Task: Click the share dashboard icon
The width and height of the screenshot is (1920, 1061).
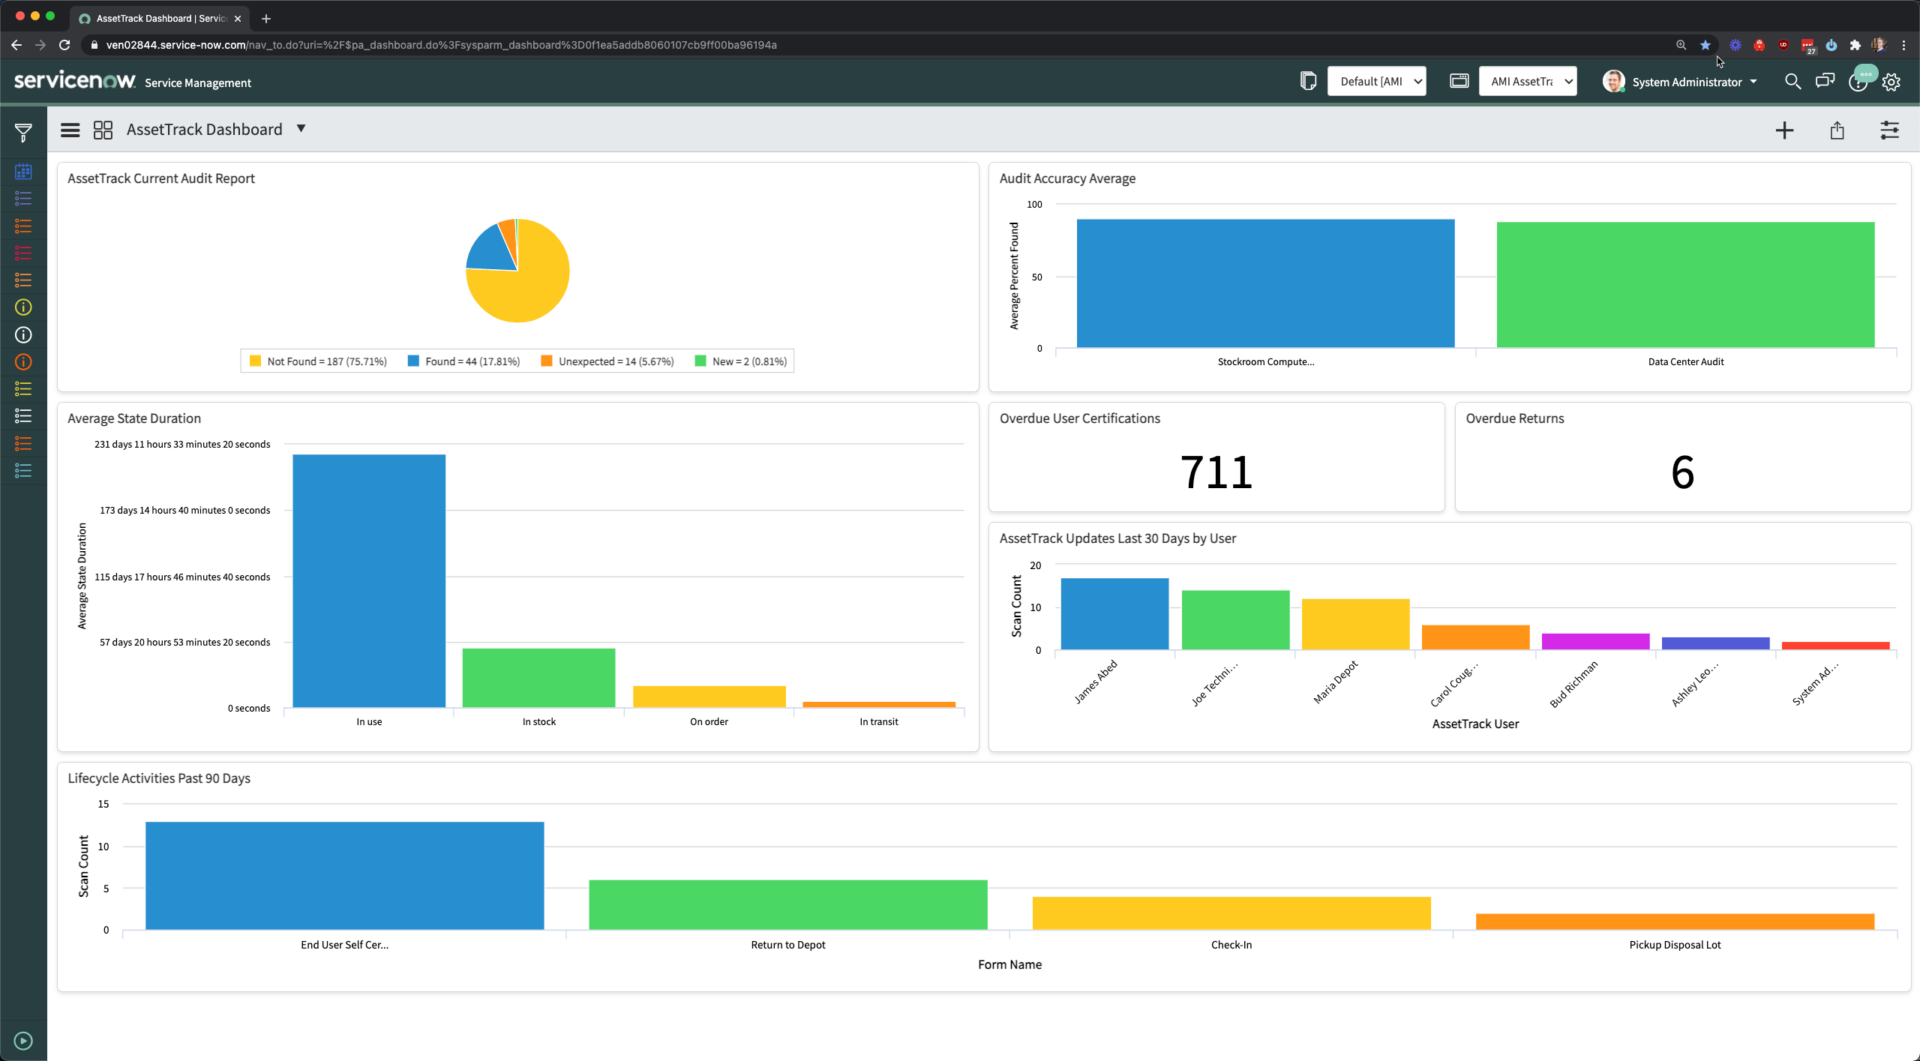Action: (x=1837, y=130)
